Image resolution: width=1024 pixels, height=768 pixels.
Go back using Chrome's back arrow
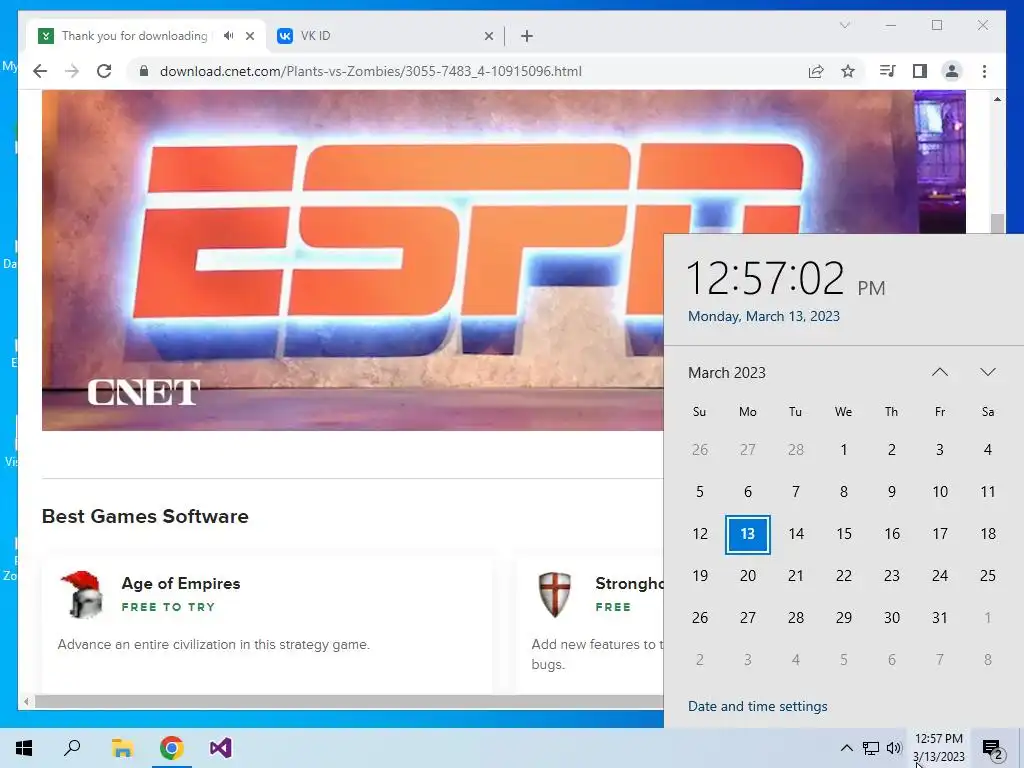click(40, 71)
